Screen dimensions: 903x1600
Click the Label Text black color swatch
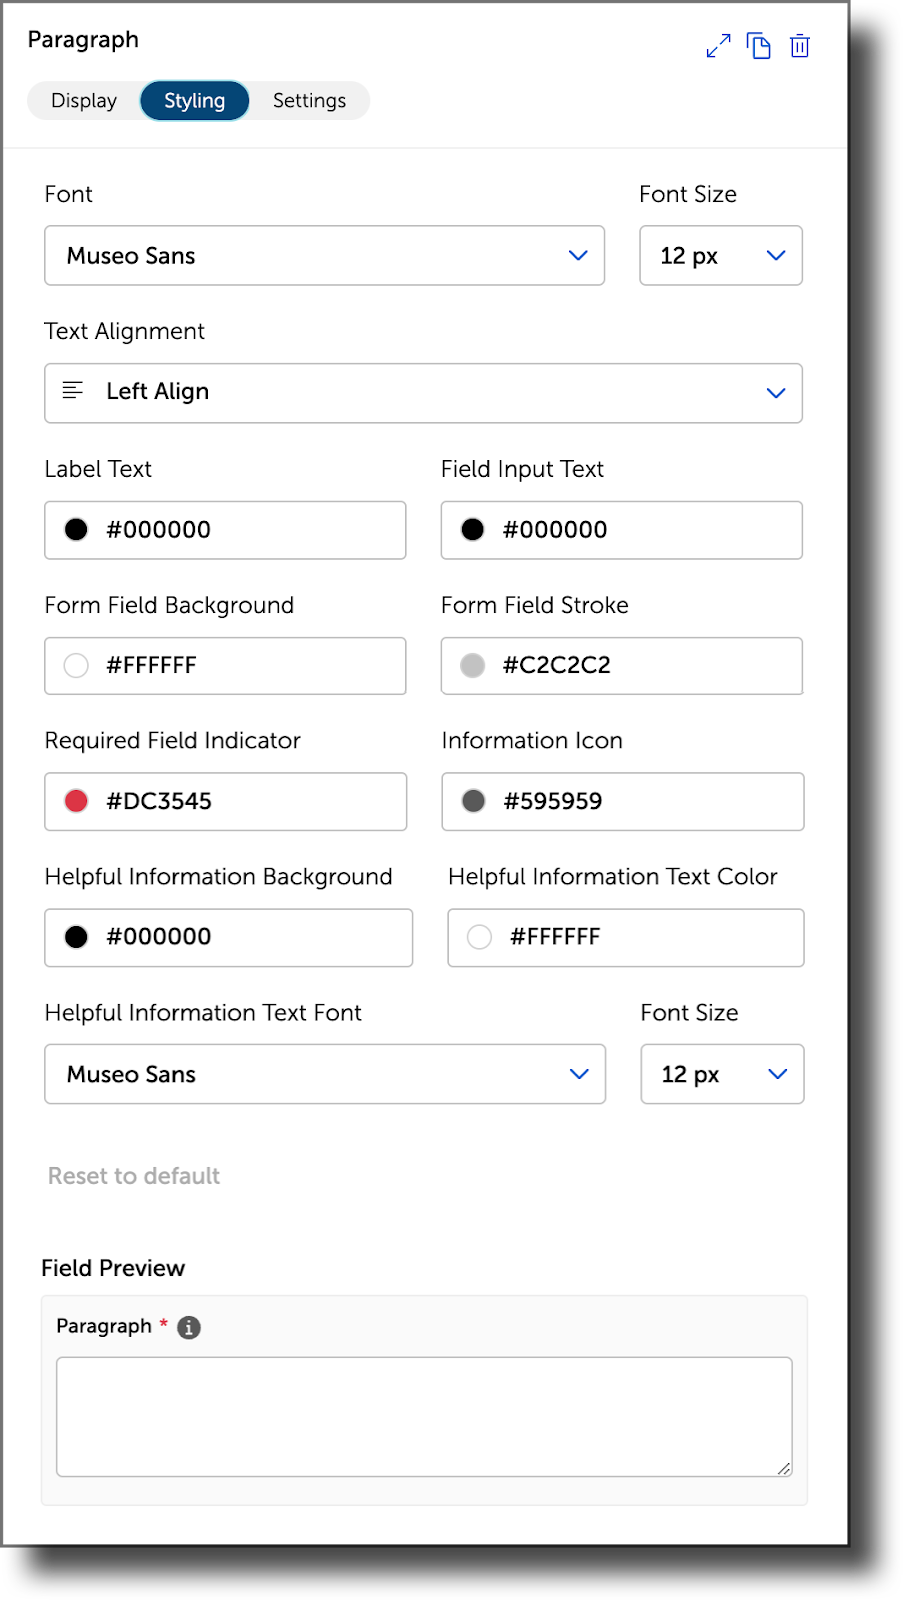(76, 530)
